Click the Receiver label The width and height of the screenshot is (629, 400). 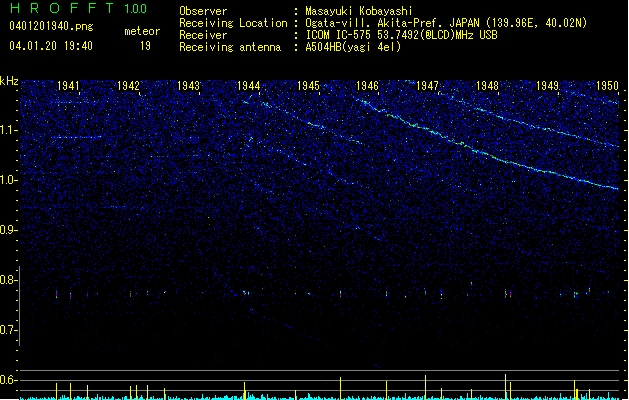203,35
